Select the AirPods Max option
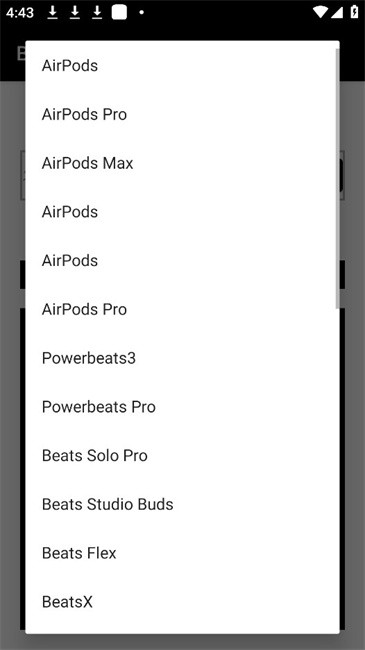The width and height of the screenshot is (365, 650). 182,163
